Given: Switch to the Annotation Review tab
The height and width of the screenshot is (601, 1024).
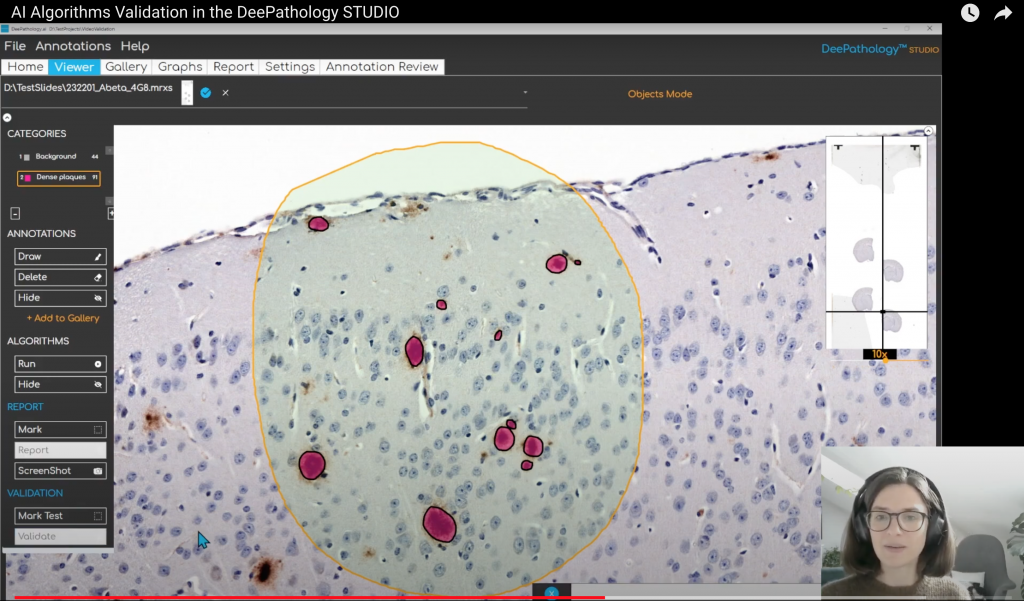Looking at the screenshot, I should (x=382, y=67).
